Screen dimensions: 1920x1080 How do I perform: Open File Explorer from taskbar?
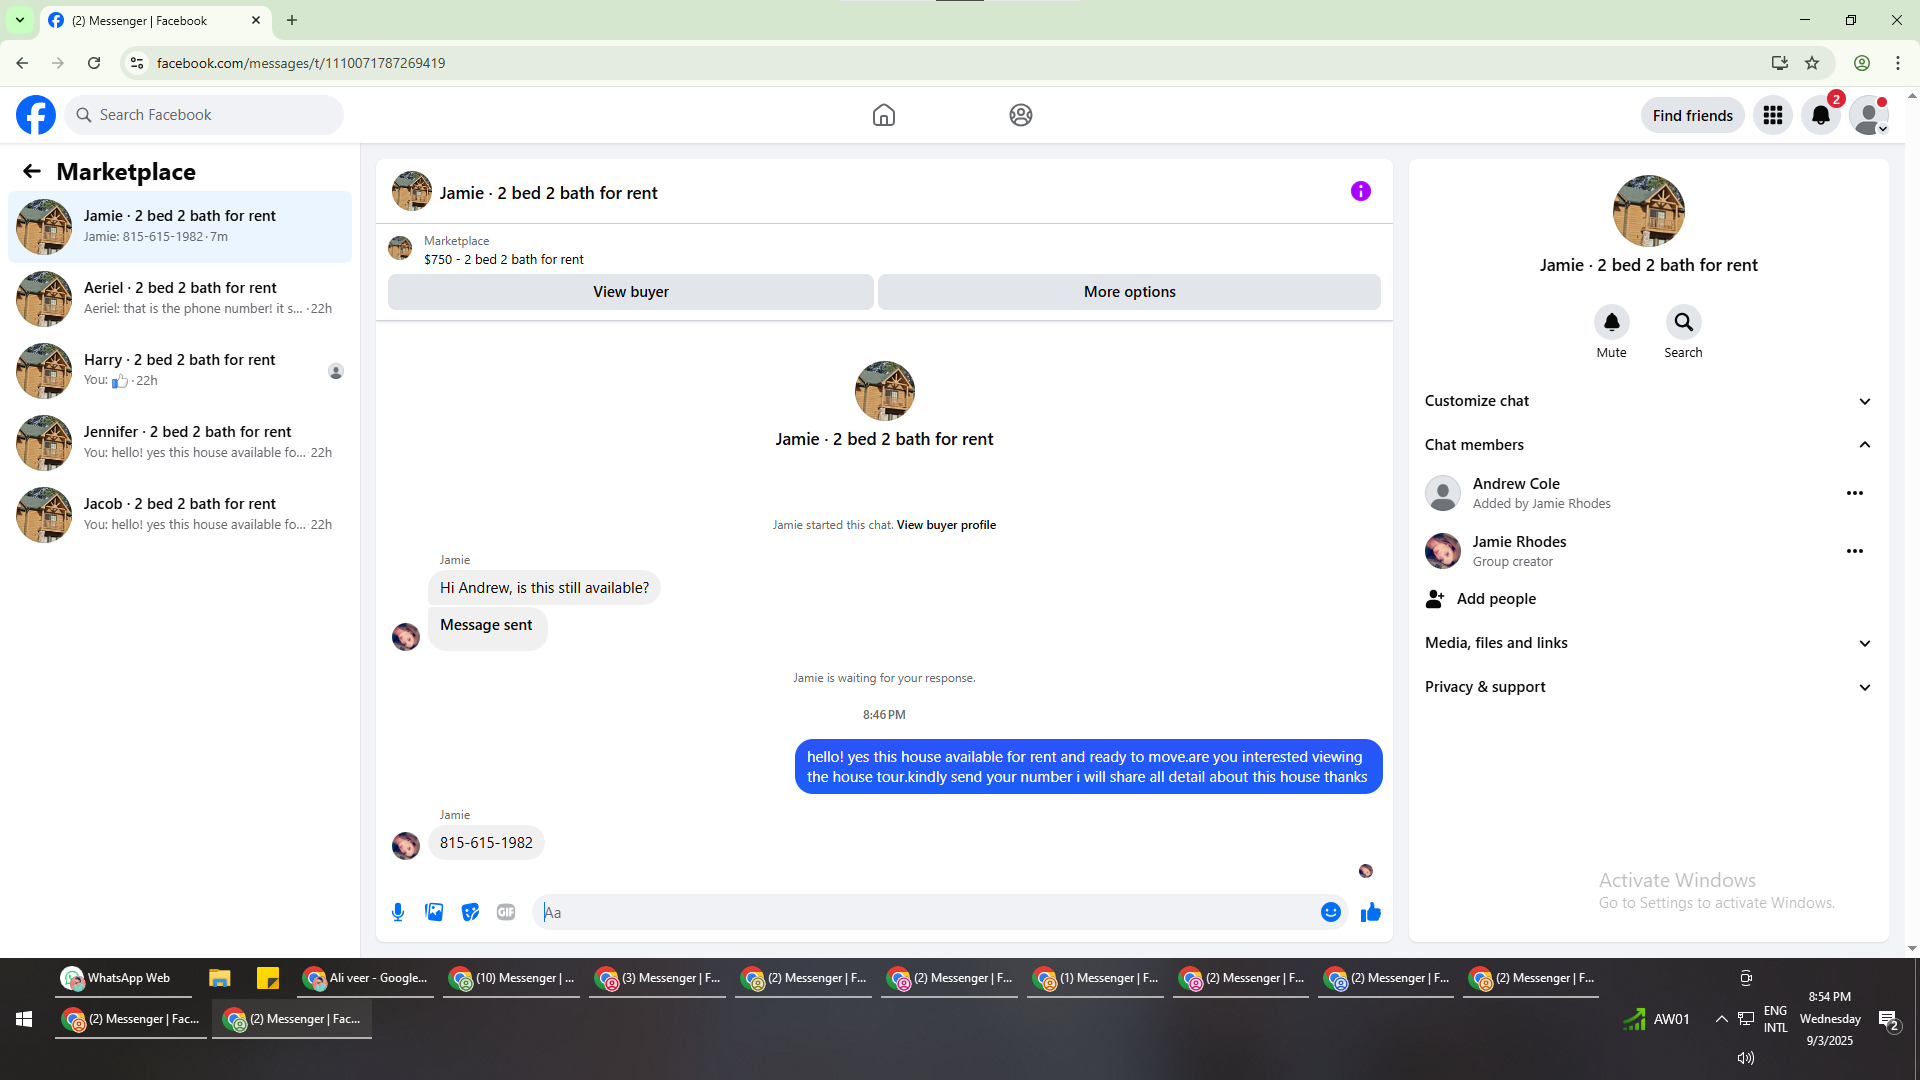(x=220, y=978)
